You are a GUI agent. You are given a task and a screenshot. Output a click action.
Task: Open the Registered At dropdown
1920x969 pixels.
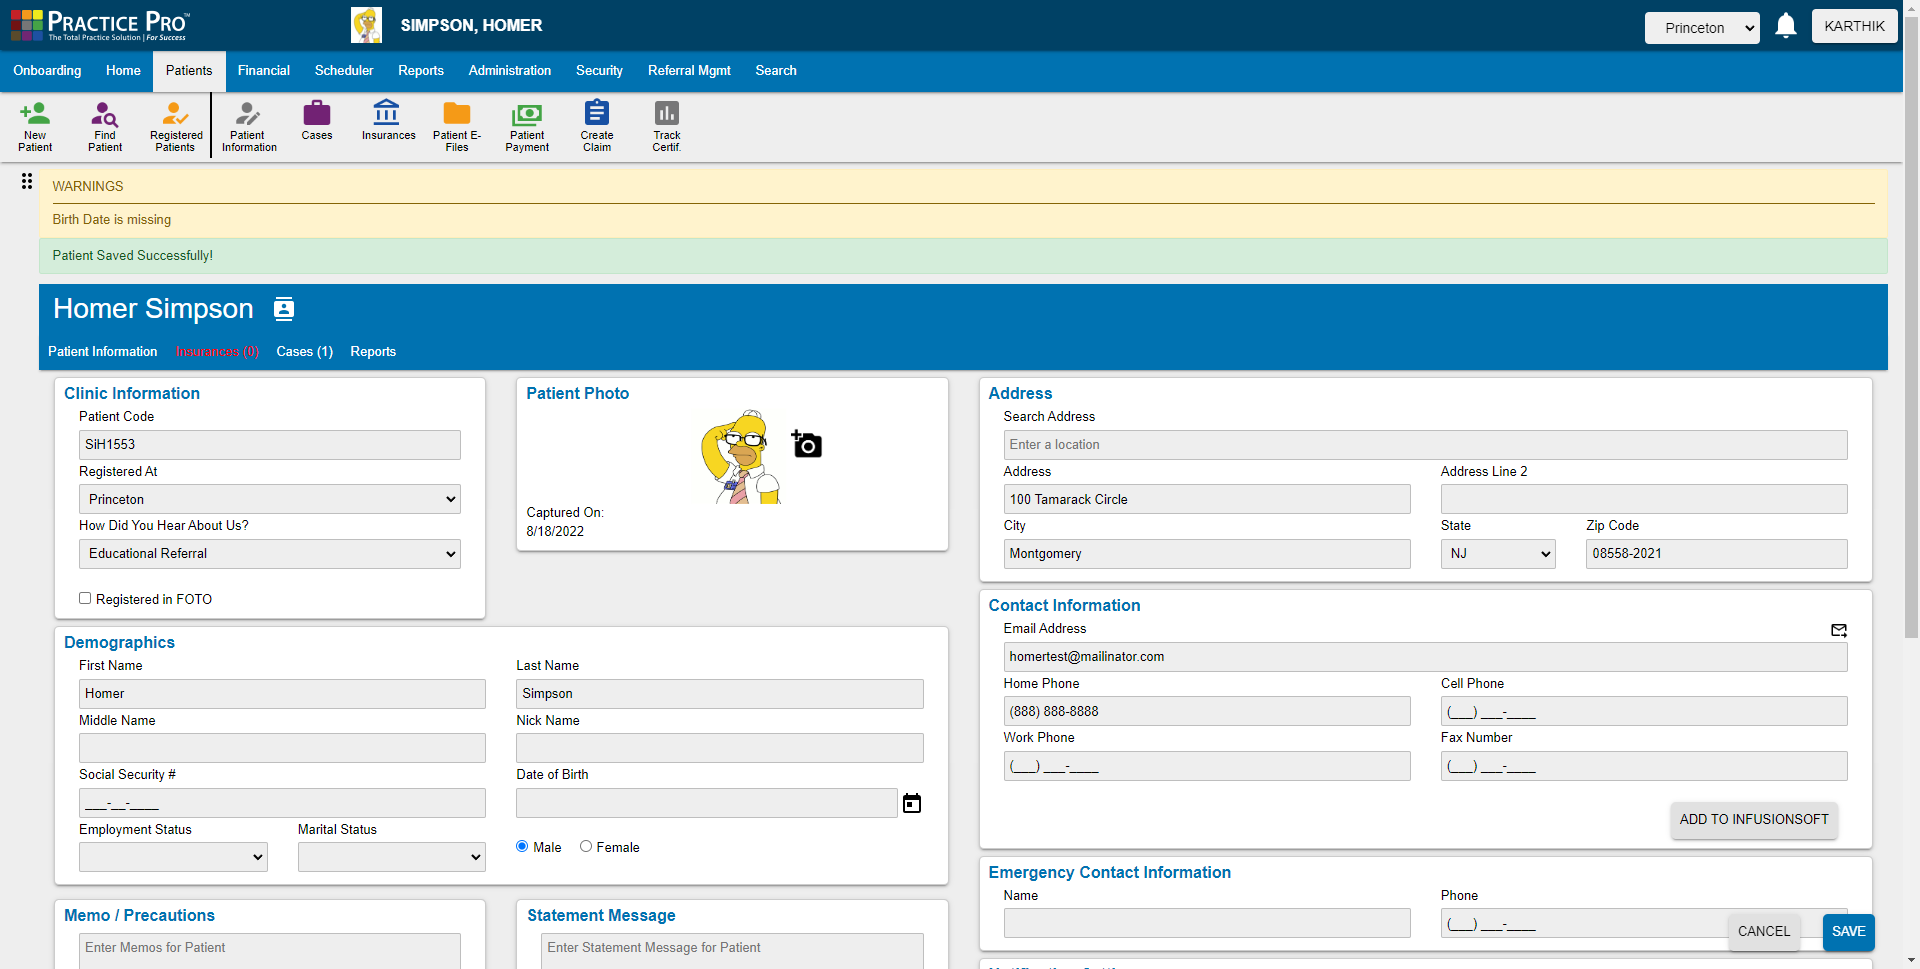269,498
